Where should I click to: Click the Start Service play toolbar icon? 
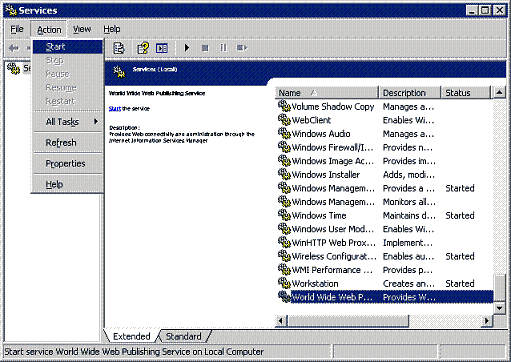[x=187, y=48]
